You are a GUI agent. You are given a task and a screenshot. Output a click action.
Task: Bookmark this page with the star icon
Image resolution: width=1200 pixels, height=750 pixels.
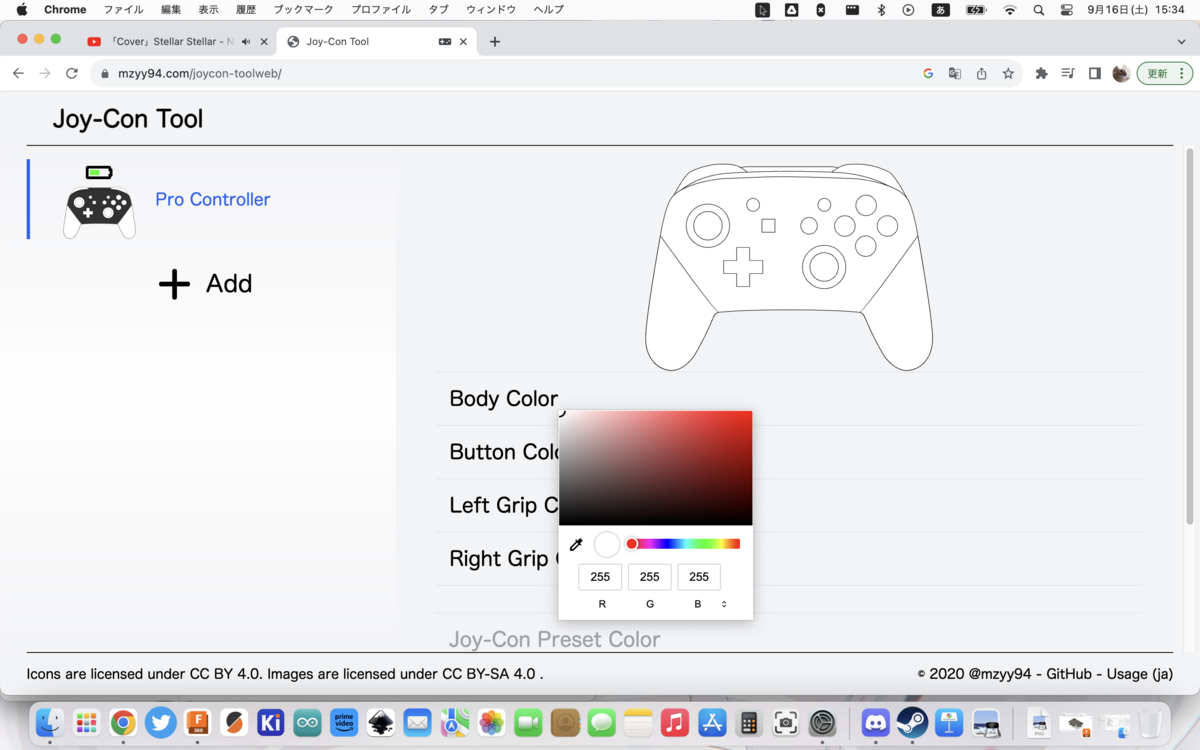tap(1008, 73)
